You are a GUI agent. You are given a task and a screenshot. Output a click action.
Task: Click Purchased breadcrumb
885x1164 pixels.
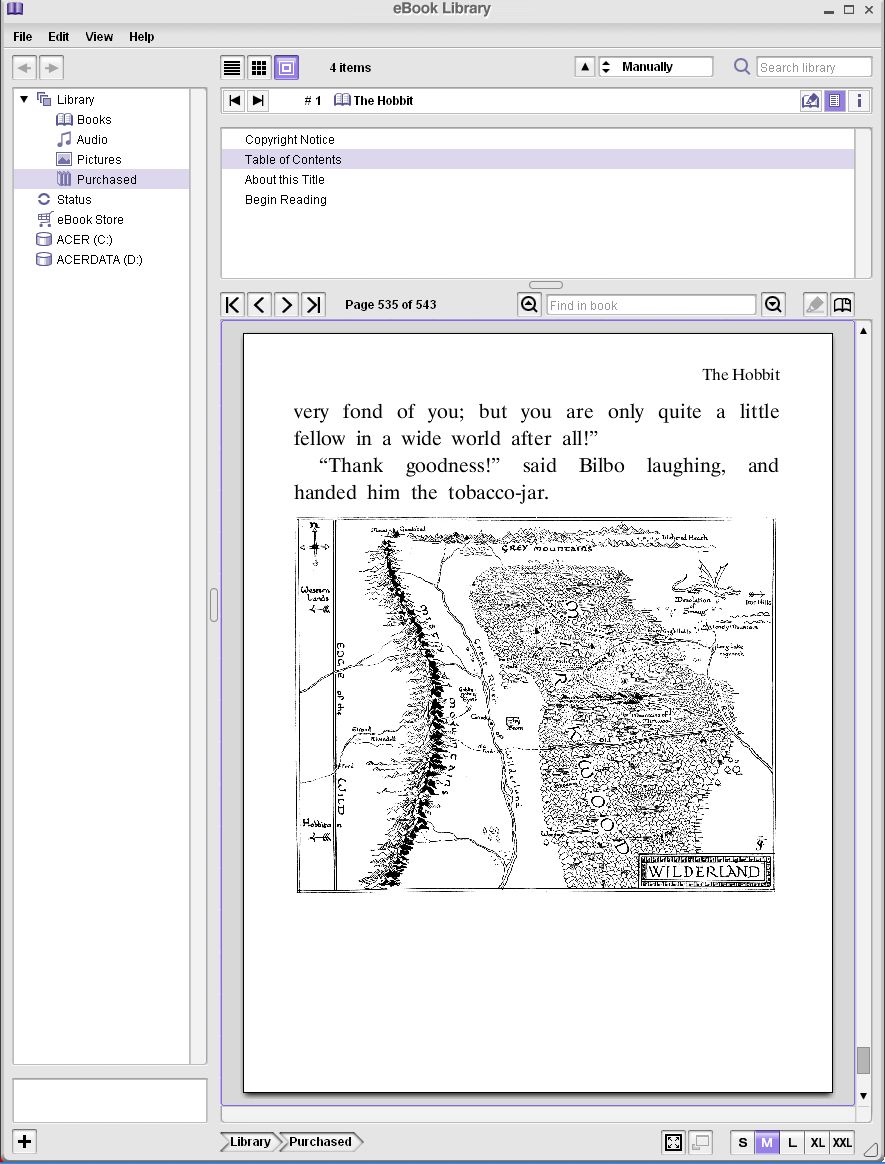click(x=320, y=1142)
